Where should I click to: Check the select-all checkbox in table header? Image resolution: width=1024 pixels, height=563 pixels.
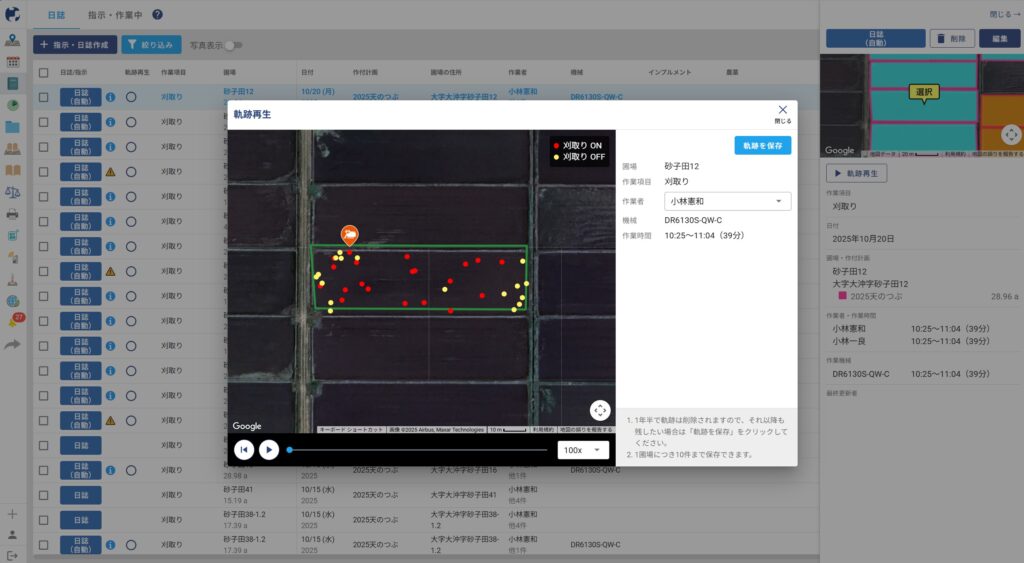(43, 73)
